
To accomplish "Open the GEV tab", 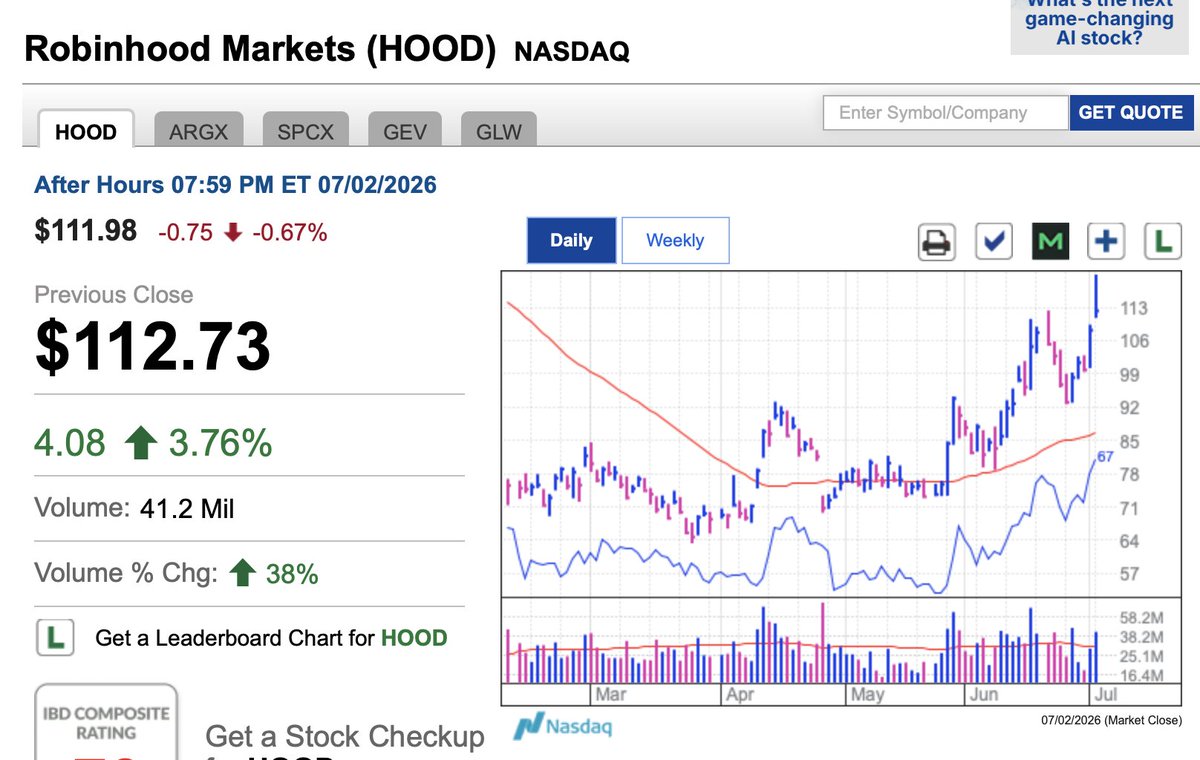I will (x=405, y=132).
